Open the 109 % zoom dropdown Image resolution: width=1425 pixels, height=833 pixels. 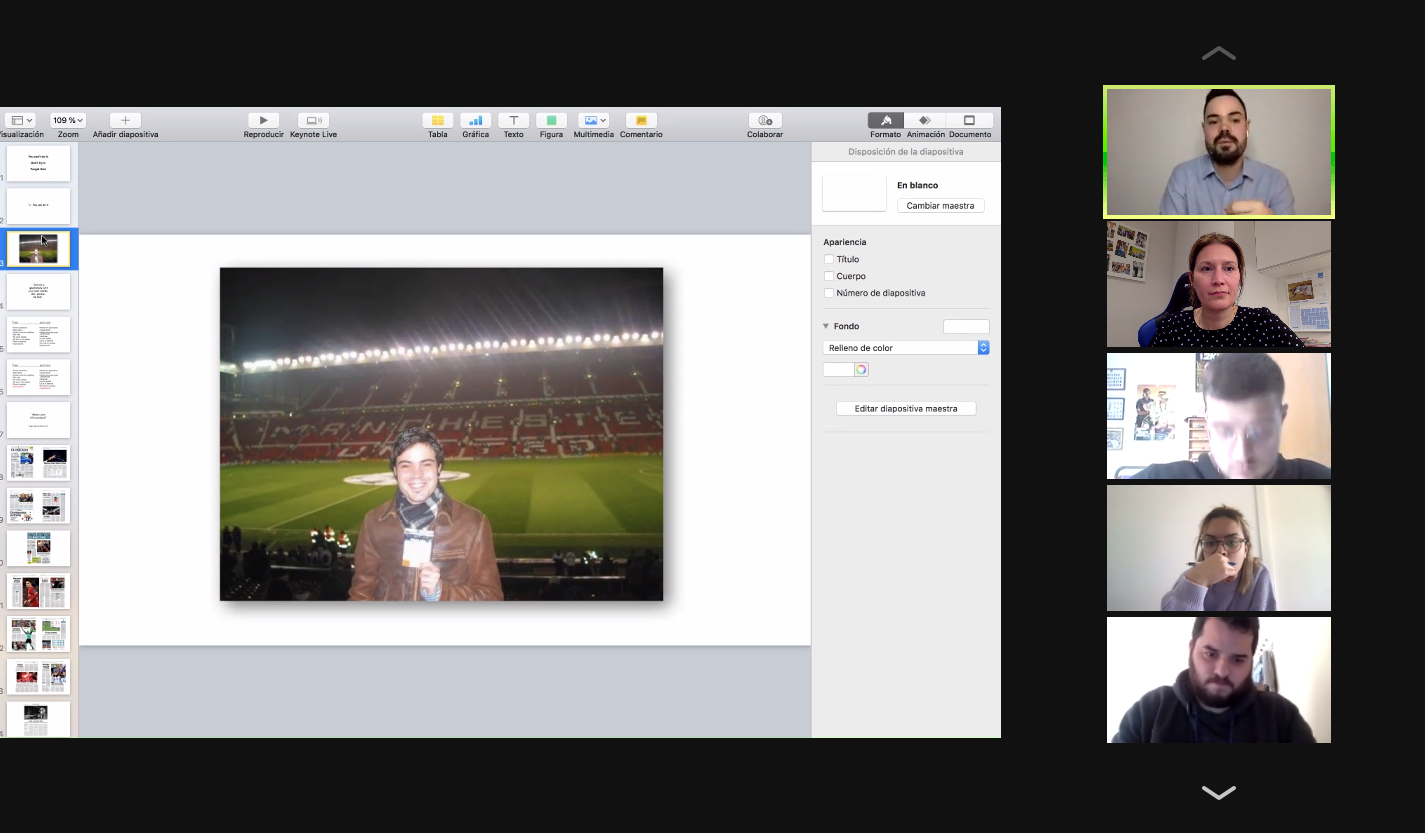[x=68, y=120]
